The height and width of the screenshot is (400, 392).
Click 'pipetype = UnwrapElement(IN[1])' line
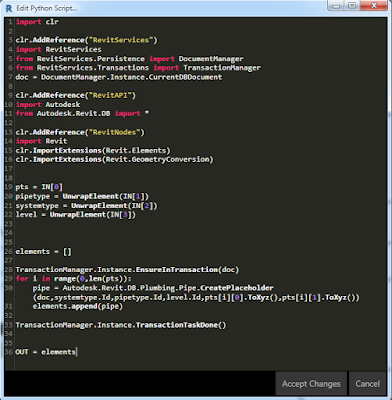pos(82,196)
